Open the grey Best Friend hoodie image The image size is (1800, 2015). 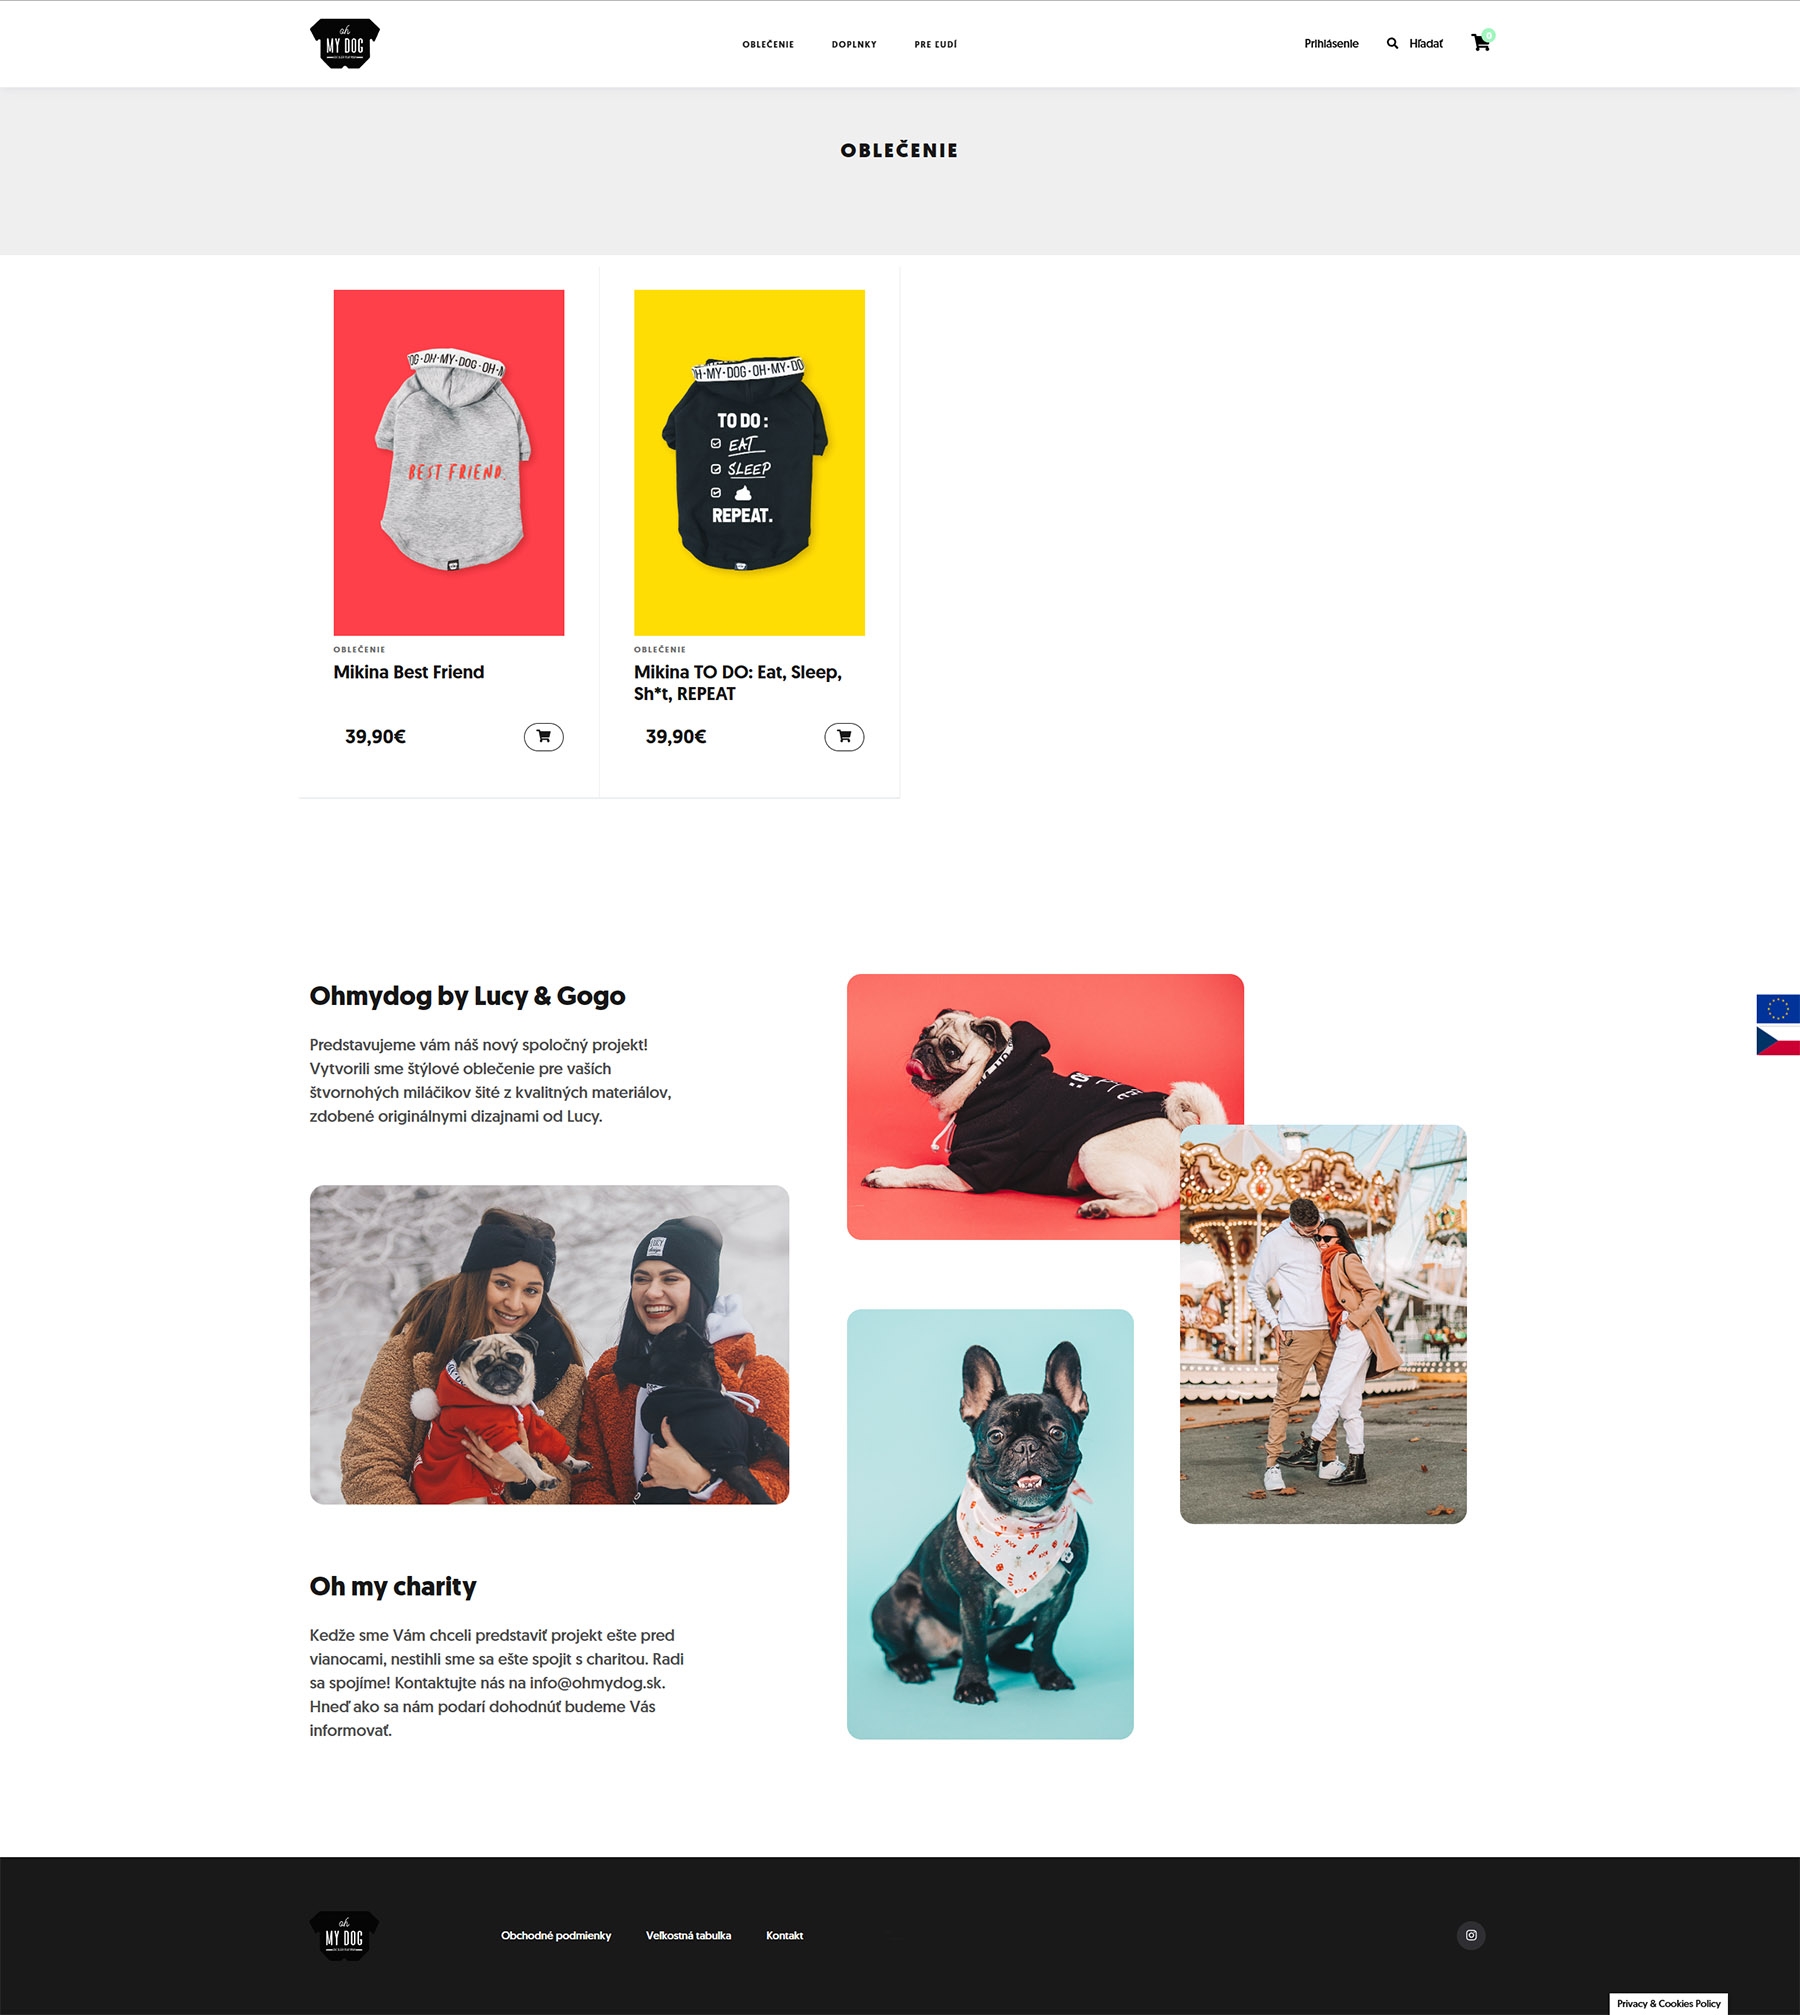[x=449, y=463]
